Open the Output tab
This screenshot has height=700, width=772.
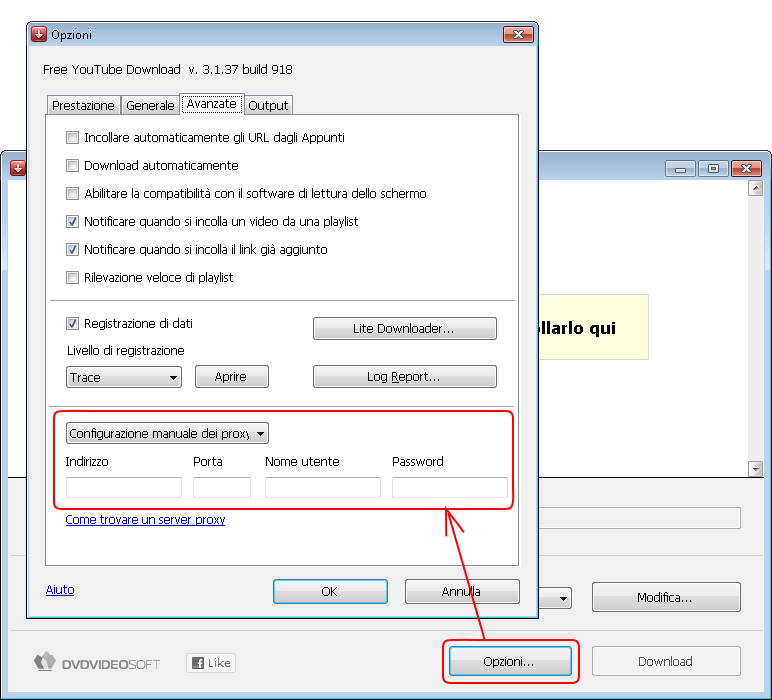[268, 105]
